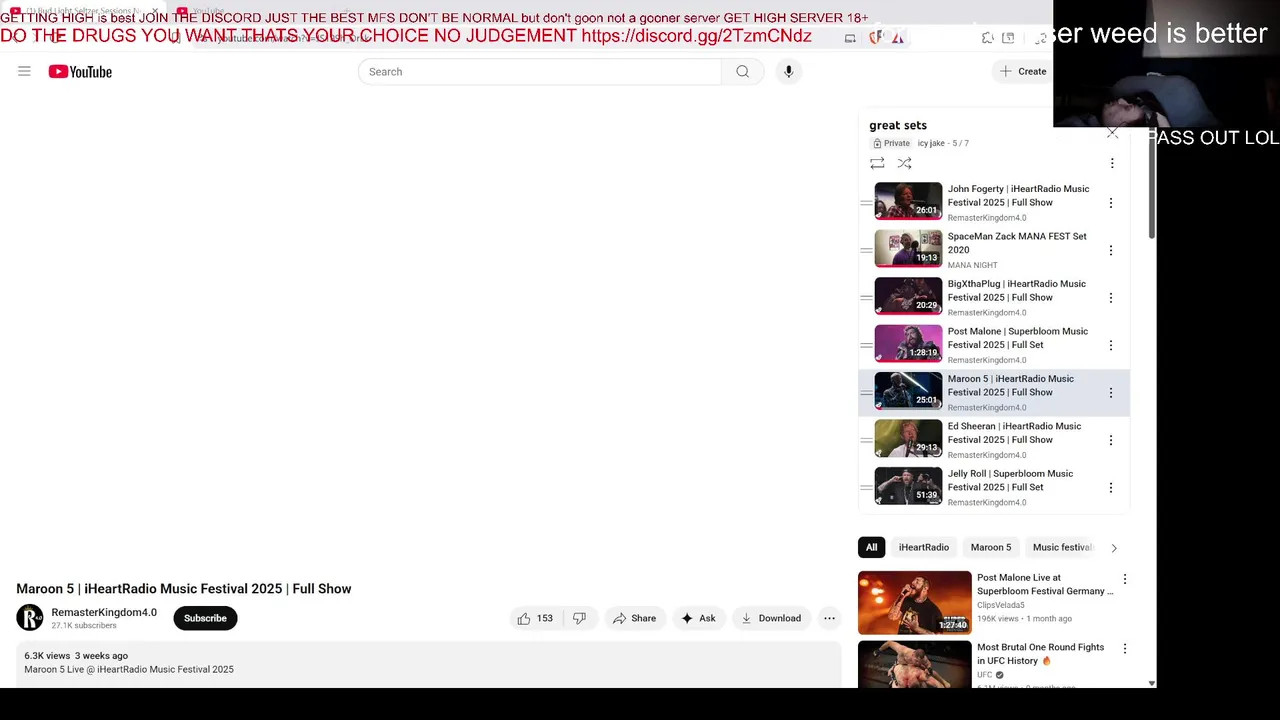Subscribe to RemasterKingdom4.0
This screenshot has width=1280, height=720.
pos(205,618)
